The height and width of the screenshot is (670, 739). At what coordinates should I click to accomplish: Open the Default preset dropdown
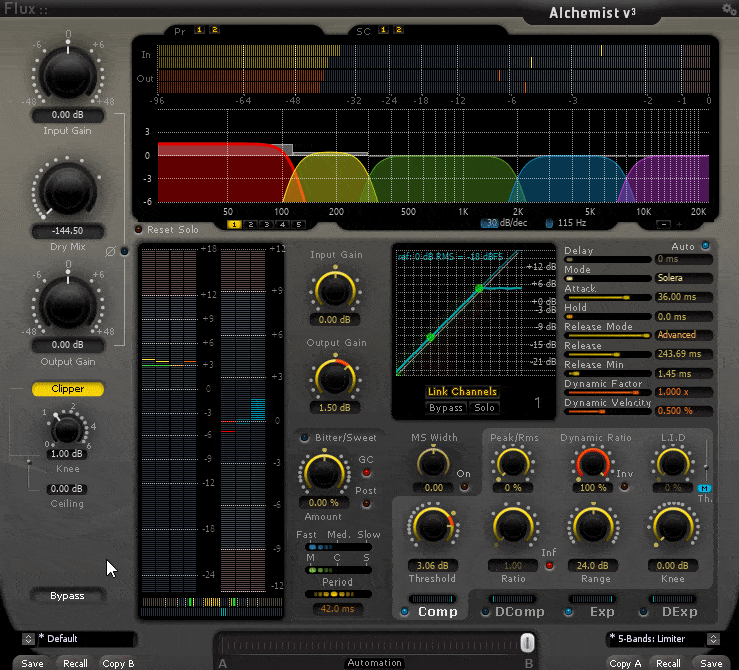(x=77, y=638)
